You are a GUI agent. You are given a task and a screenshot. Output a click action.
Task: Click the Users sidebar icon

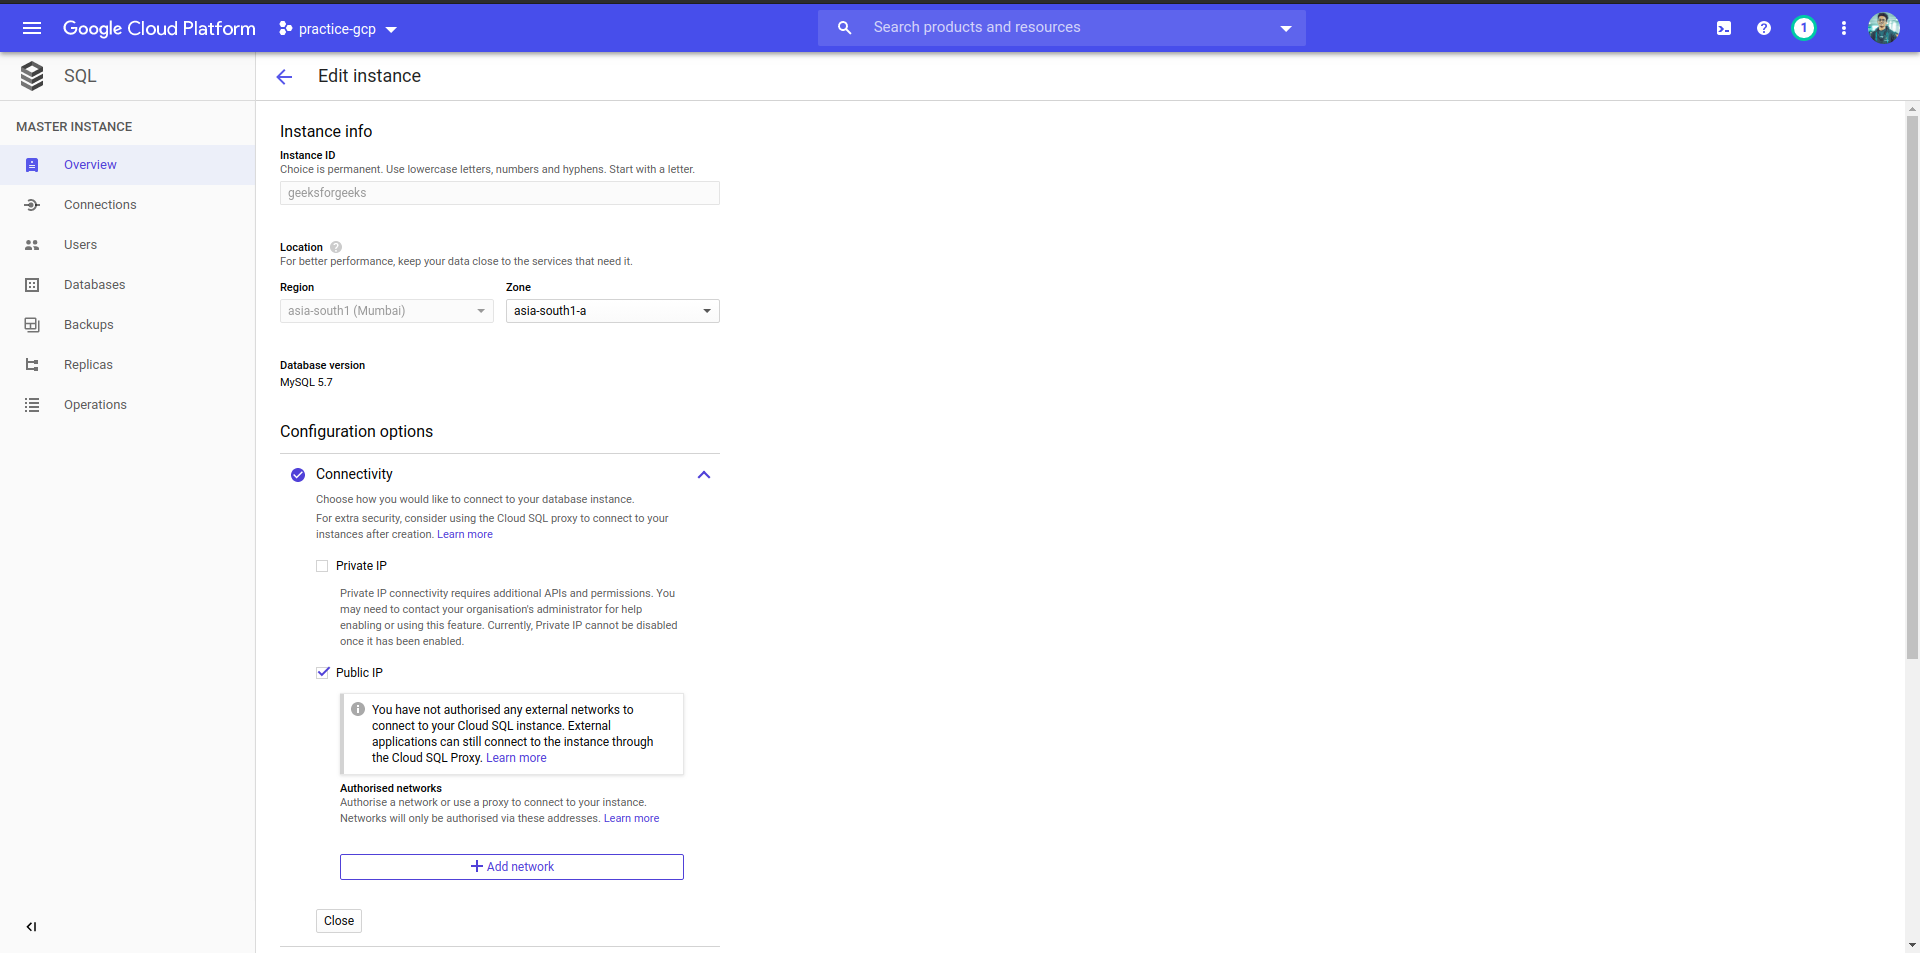32,245
